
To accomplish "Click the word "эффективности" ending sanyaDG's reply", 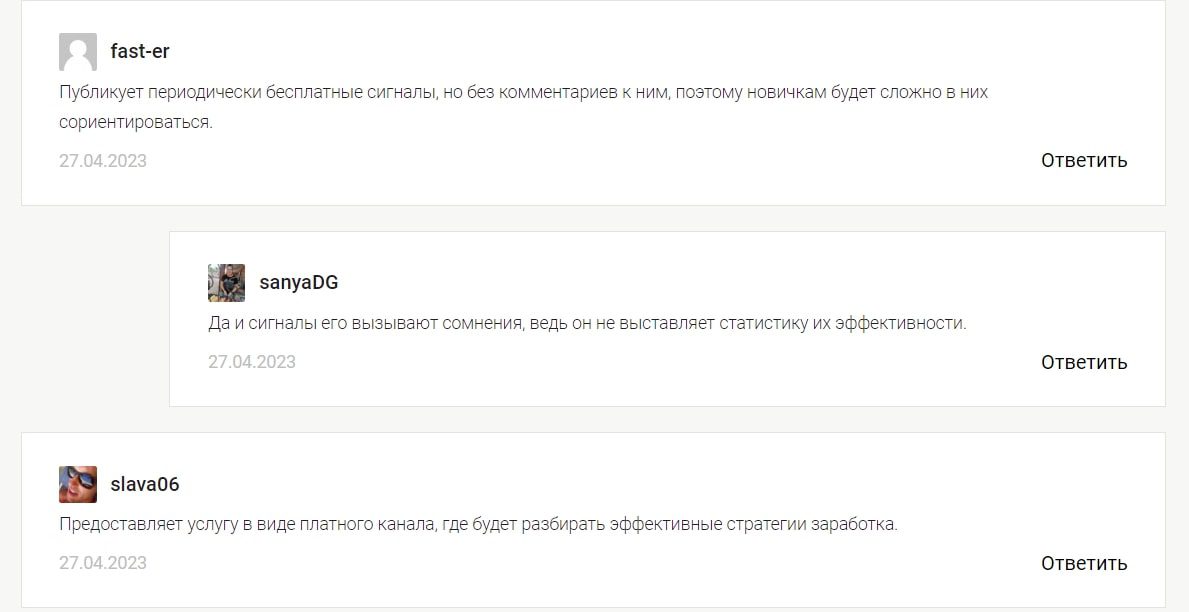I will pyautogui.click(x=901, y=324).
